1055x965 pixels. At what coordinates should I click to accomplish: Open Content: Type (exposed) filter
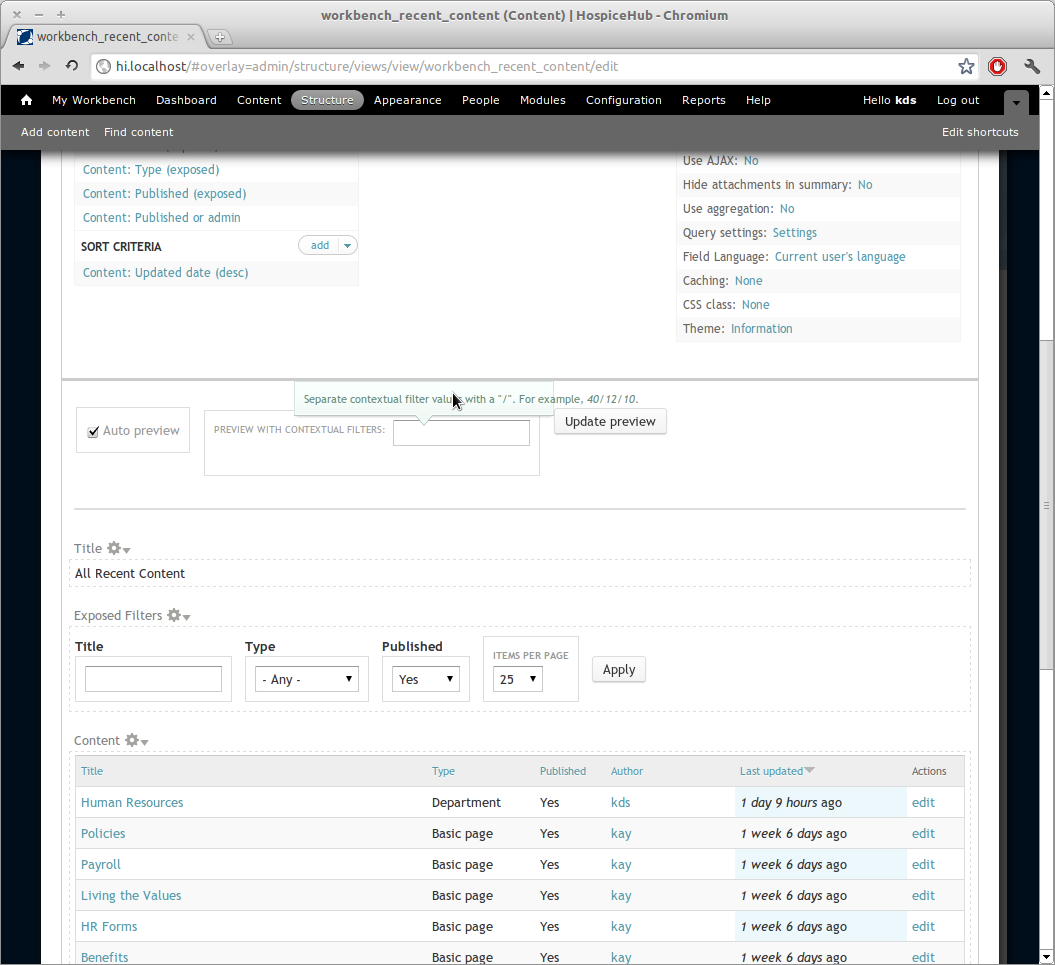(x=151, y=170)
